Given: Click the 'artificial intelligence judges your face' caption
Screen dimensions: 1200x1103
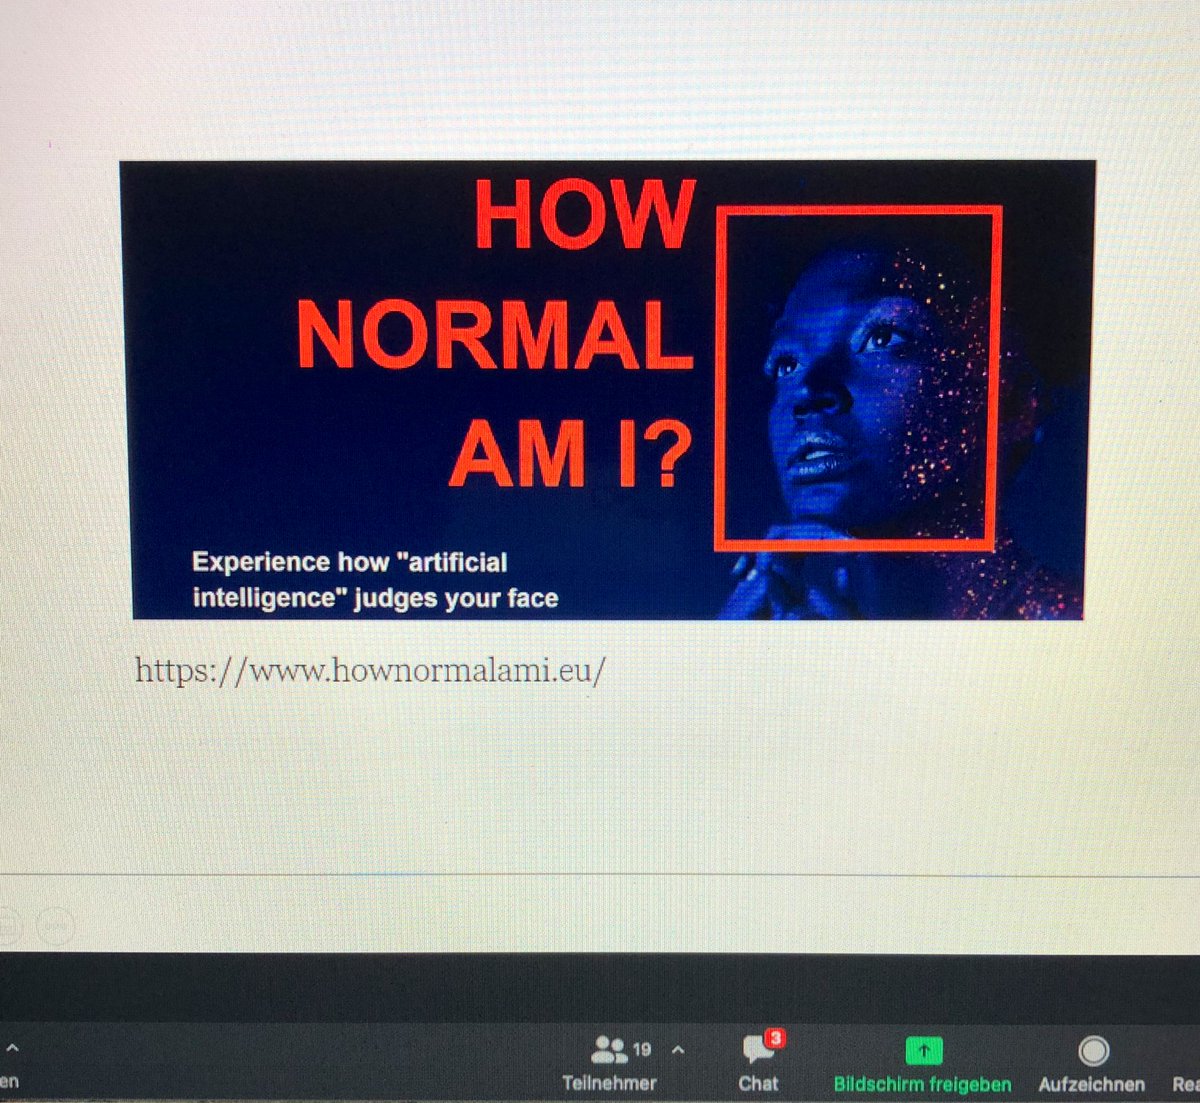Looking at the screenshot, I should point(375,580).
